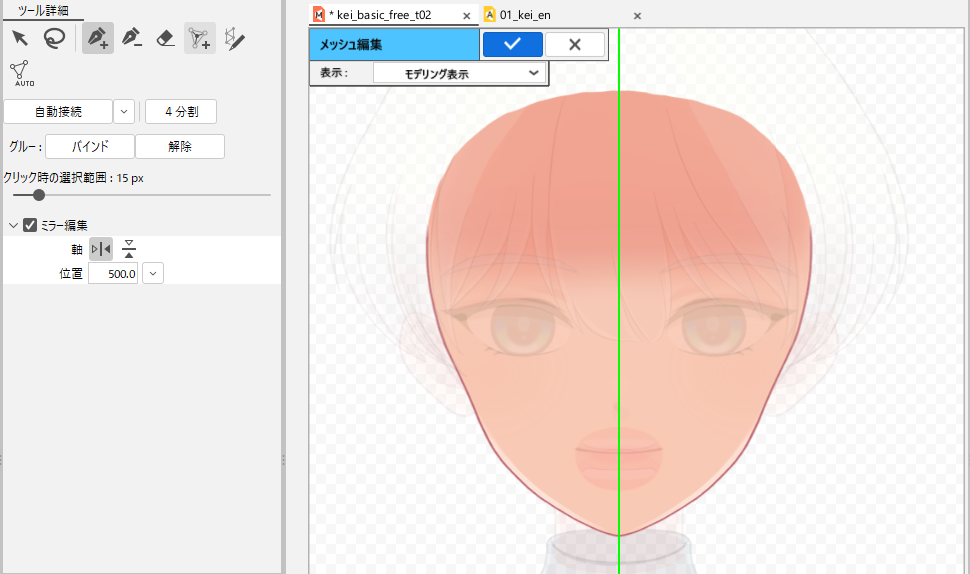Toggle the ミラー編集 checkbox
The height and width of the screenshot is (574, 970).
[30, 225]
